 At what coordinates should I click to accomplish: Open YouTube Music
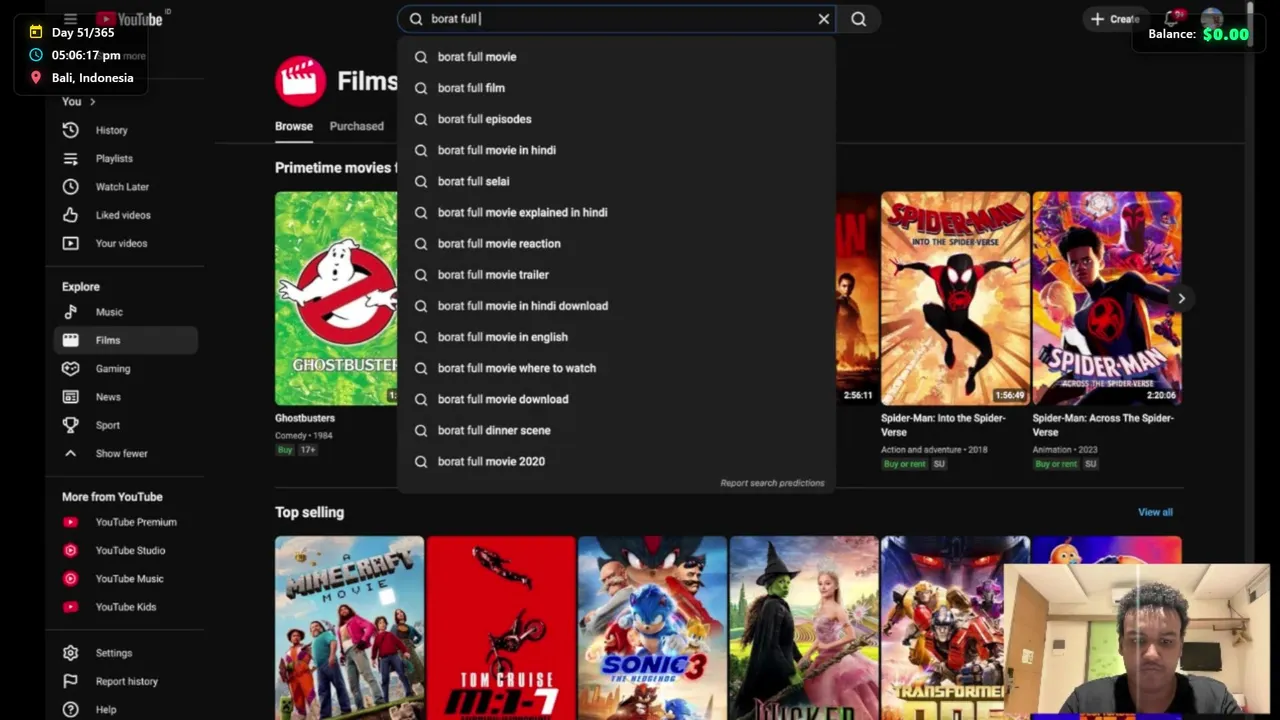coord(126,578)
